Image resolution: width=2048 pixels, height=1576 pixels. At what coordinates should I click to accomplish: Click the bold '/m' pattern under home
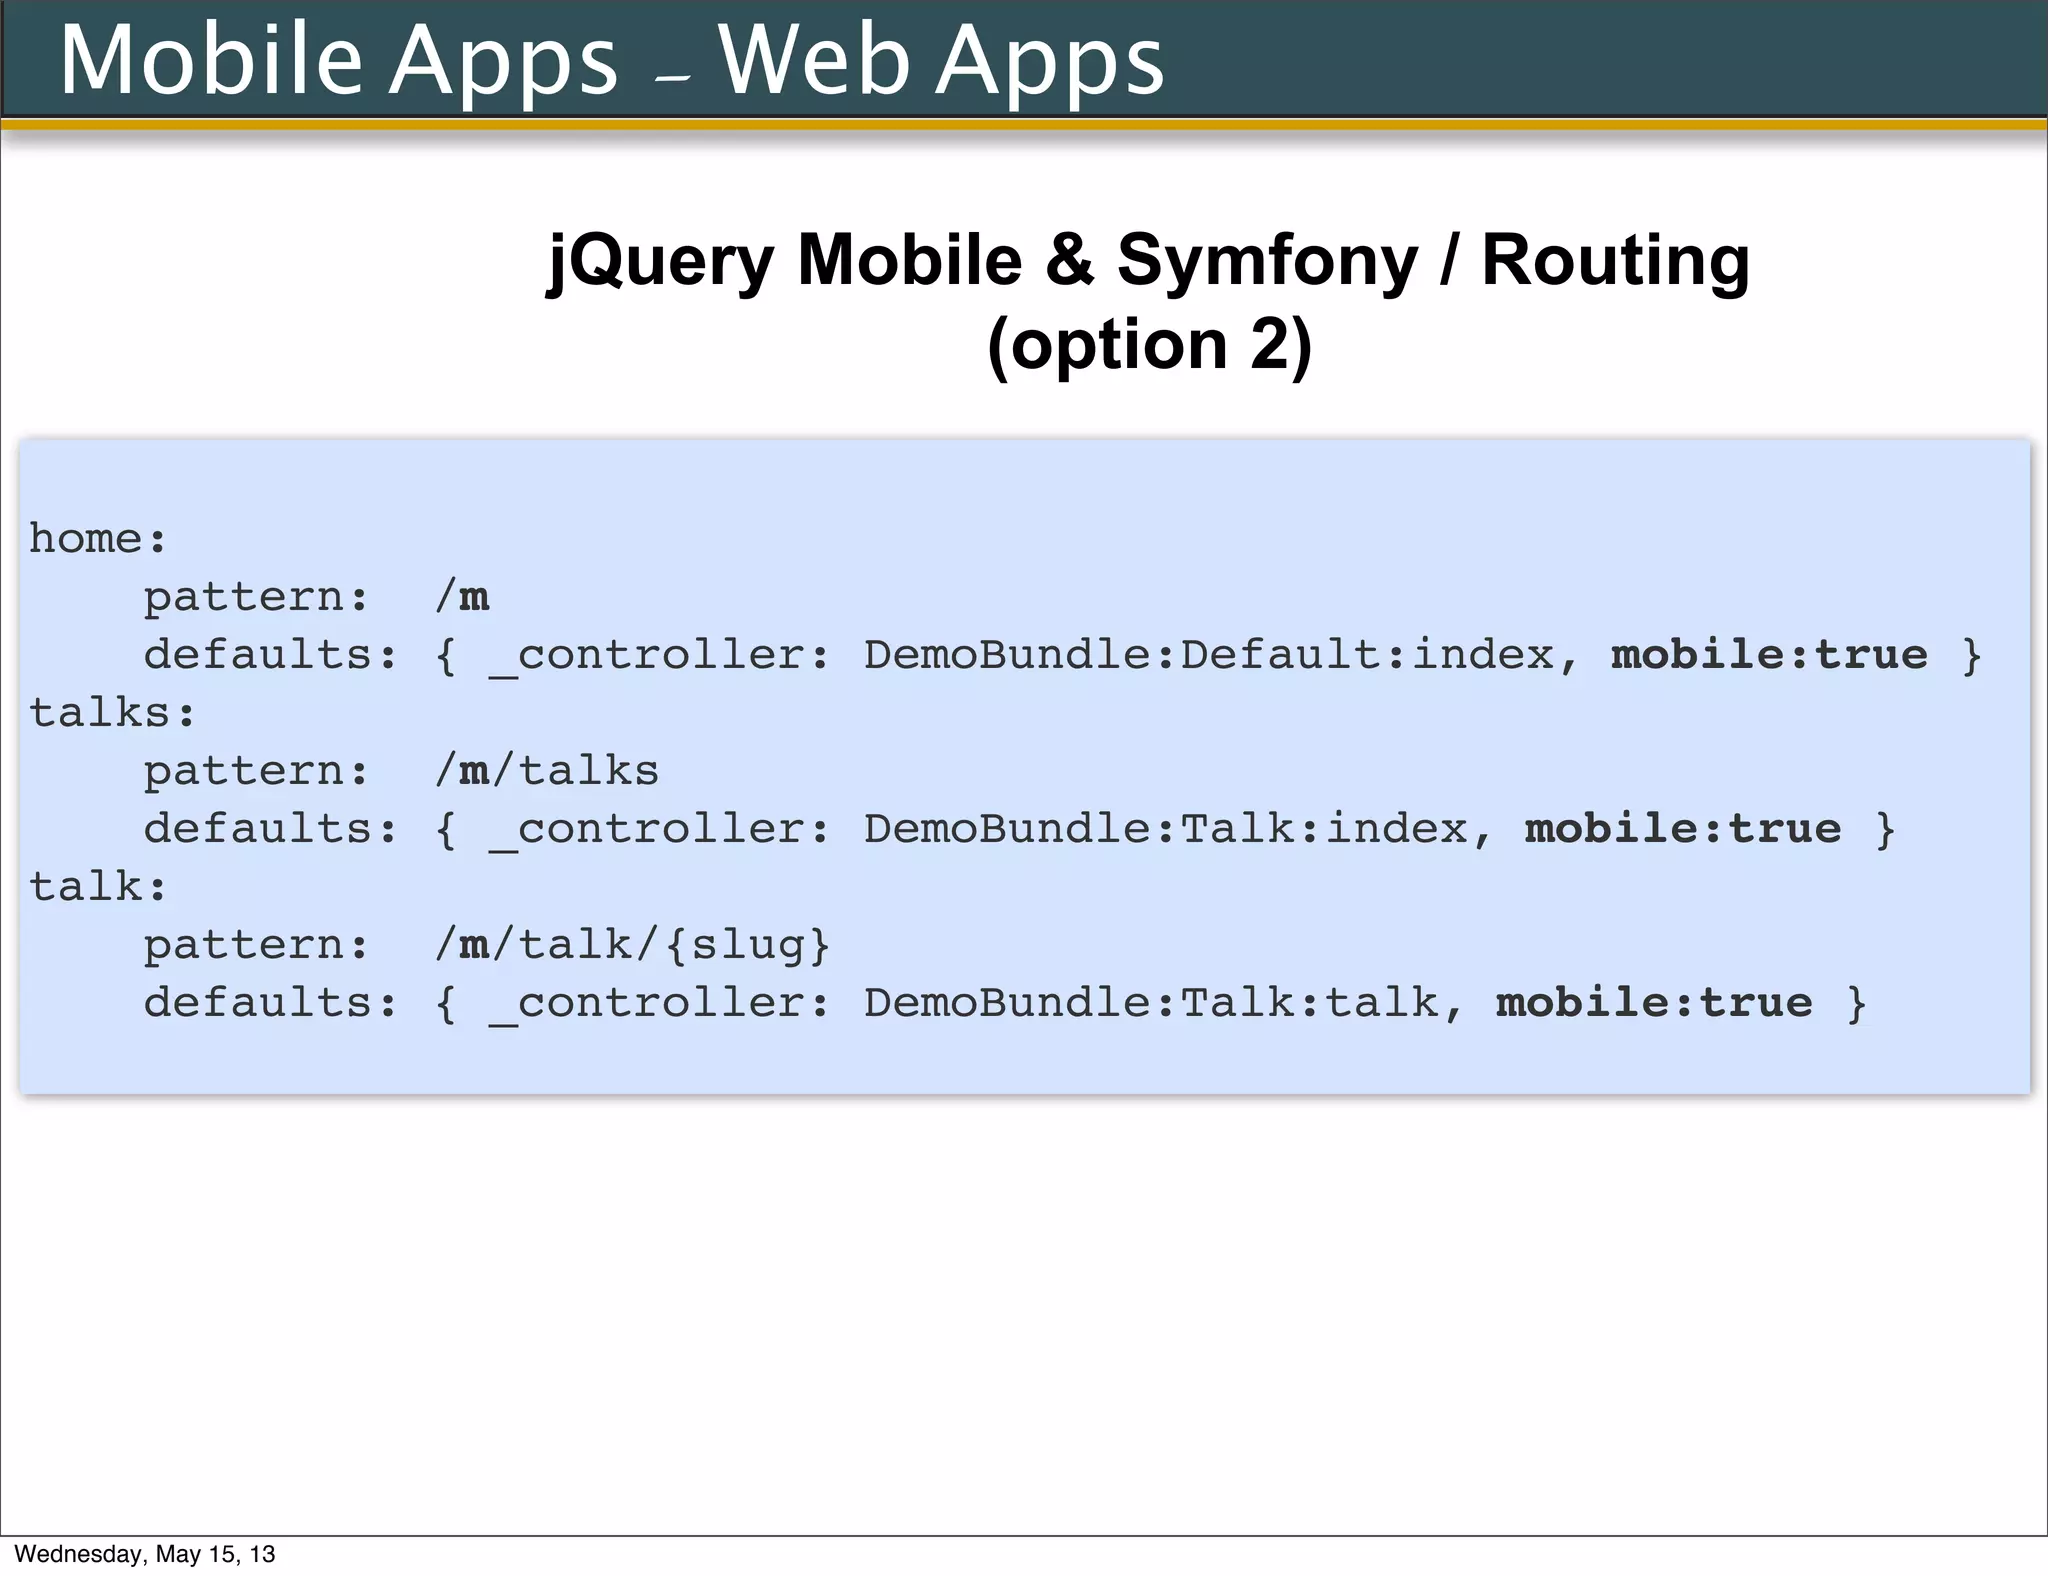[x=463, y=597]
